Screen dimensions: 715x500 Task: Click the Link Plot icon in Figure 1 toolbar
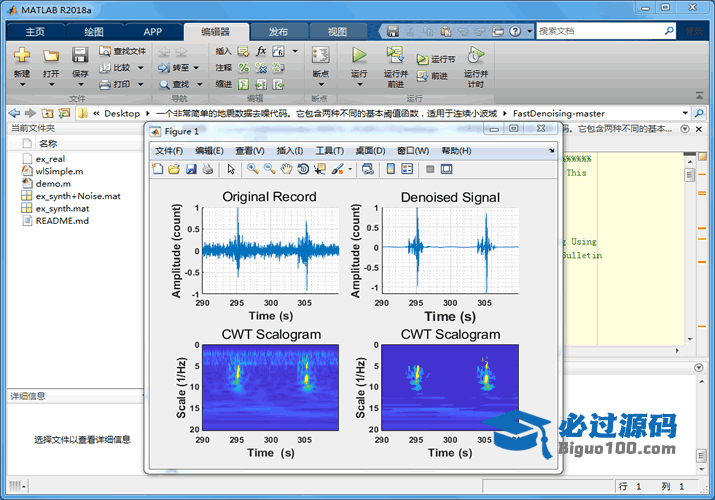(x=368, y=169)
